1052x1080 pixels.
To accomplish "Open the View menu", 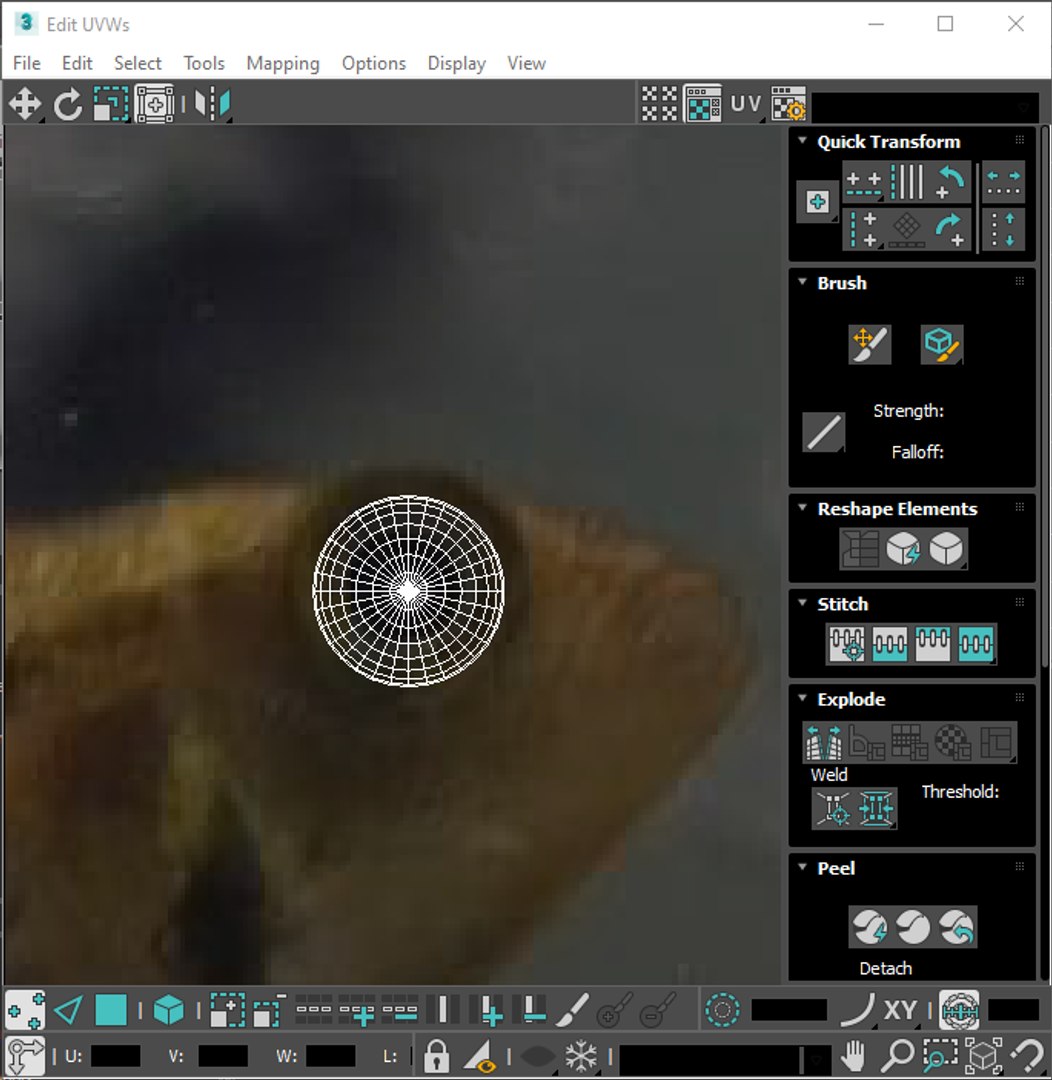I will pyautogui.click(x=527, y=63).
